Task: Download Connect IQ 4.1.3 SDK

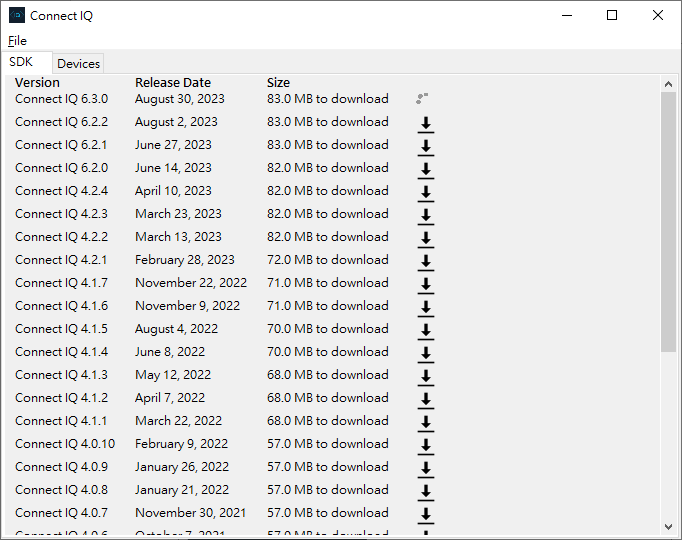Action: pos(426,378)
